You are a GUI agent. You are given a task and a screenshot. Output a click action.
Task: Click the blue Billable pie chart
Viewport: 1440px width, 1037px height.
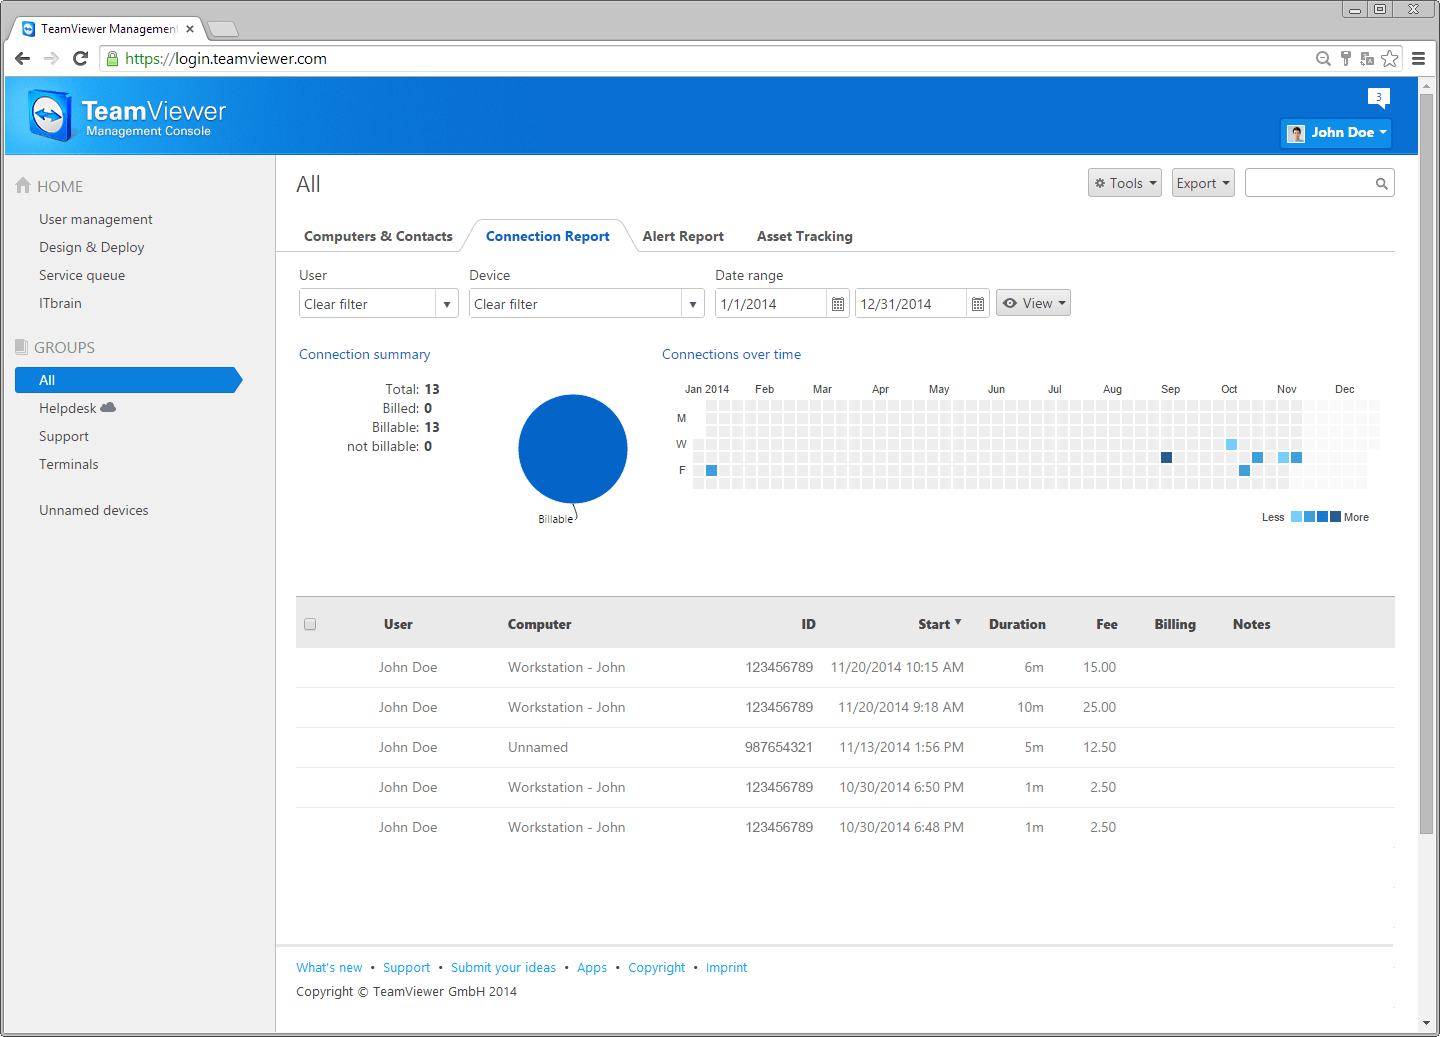[x=573, y=449]
